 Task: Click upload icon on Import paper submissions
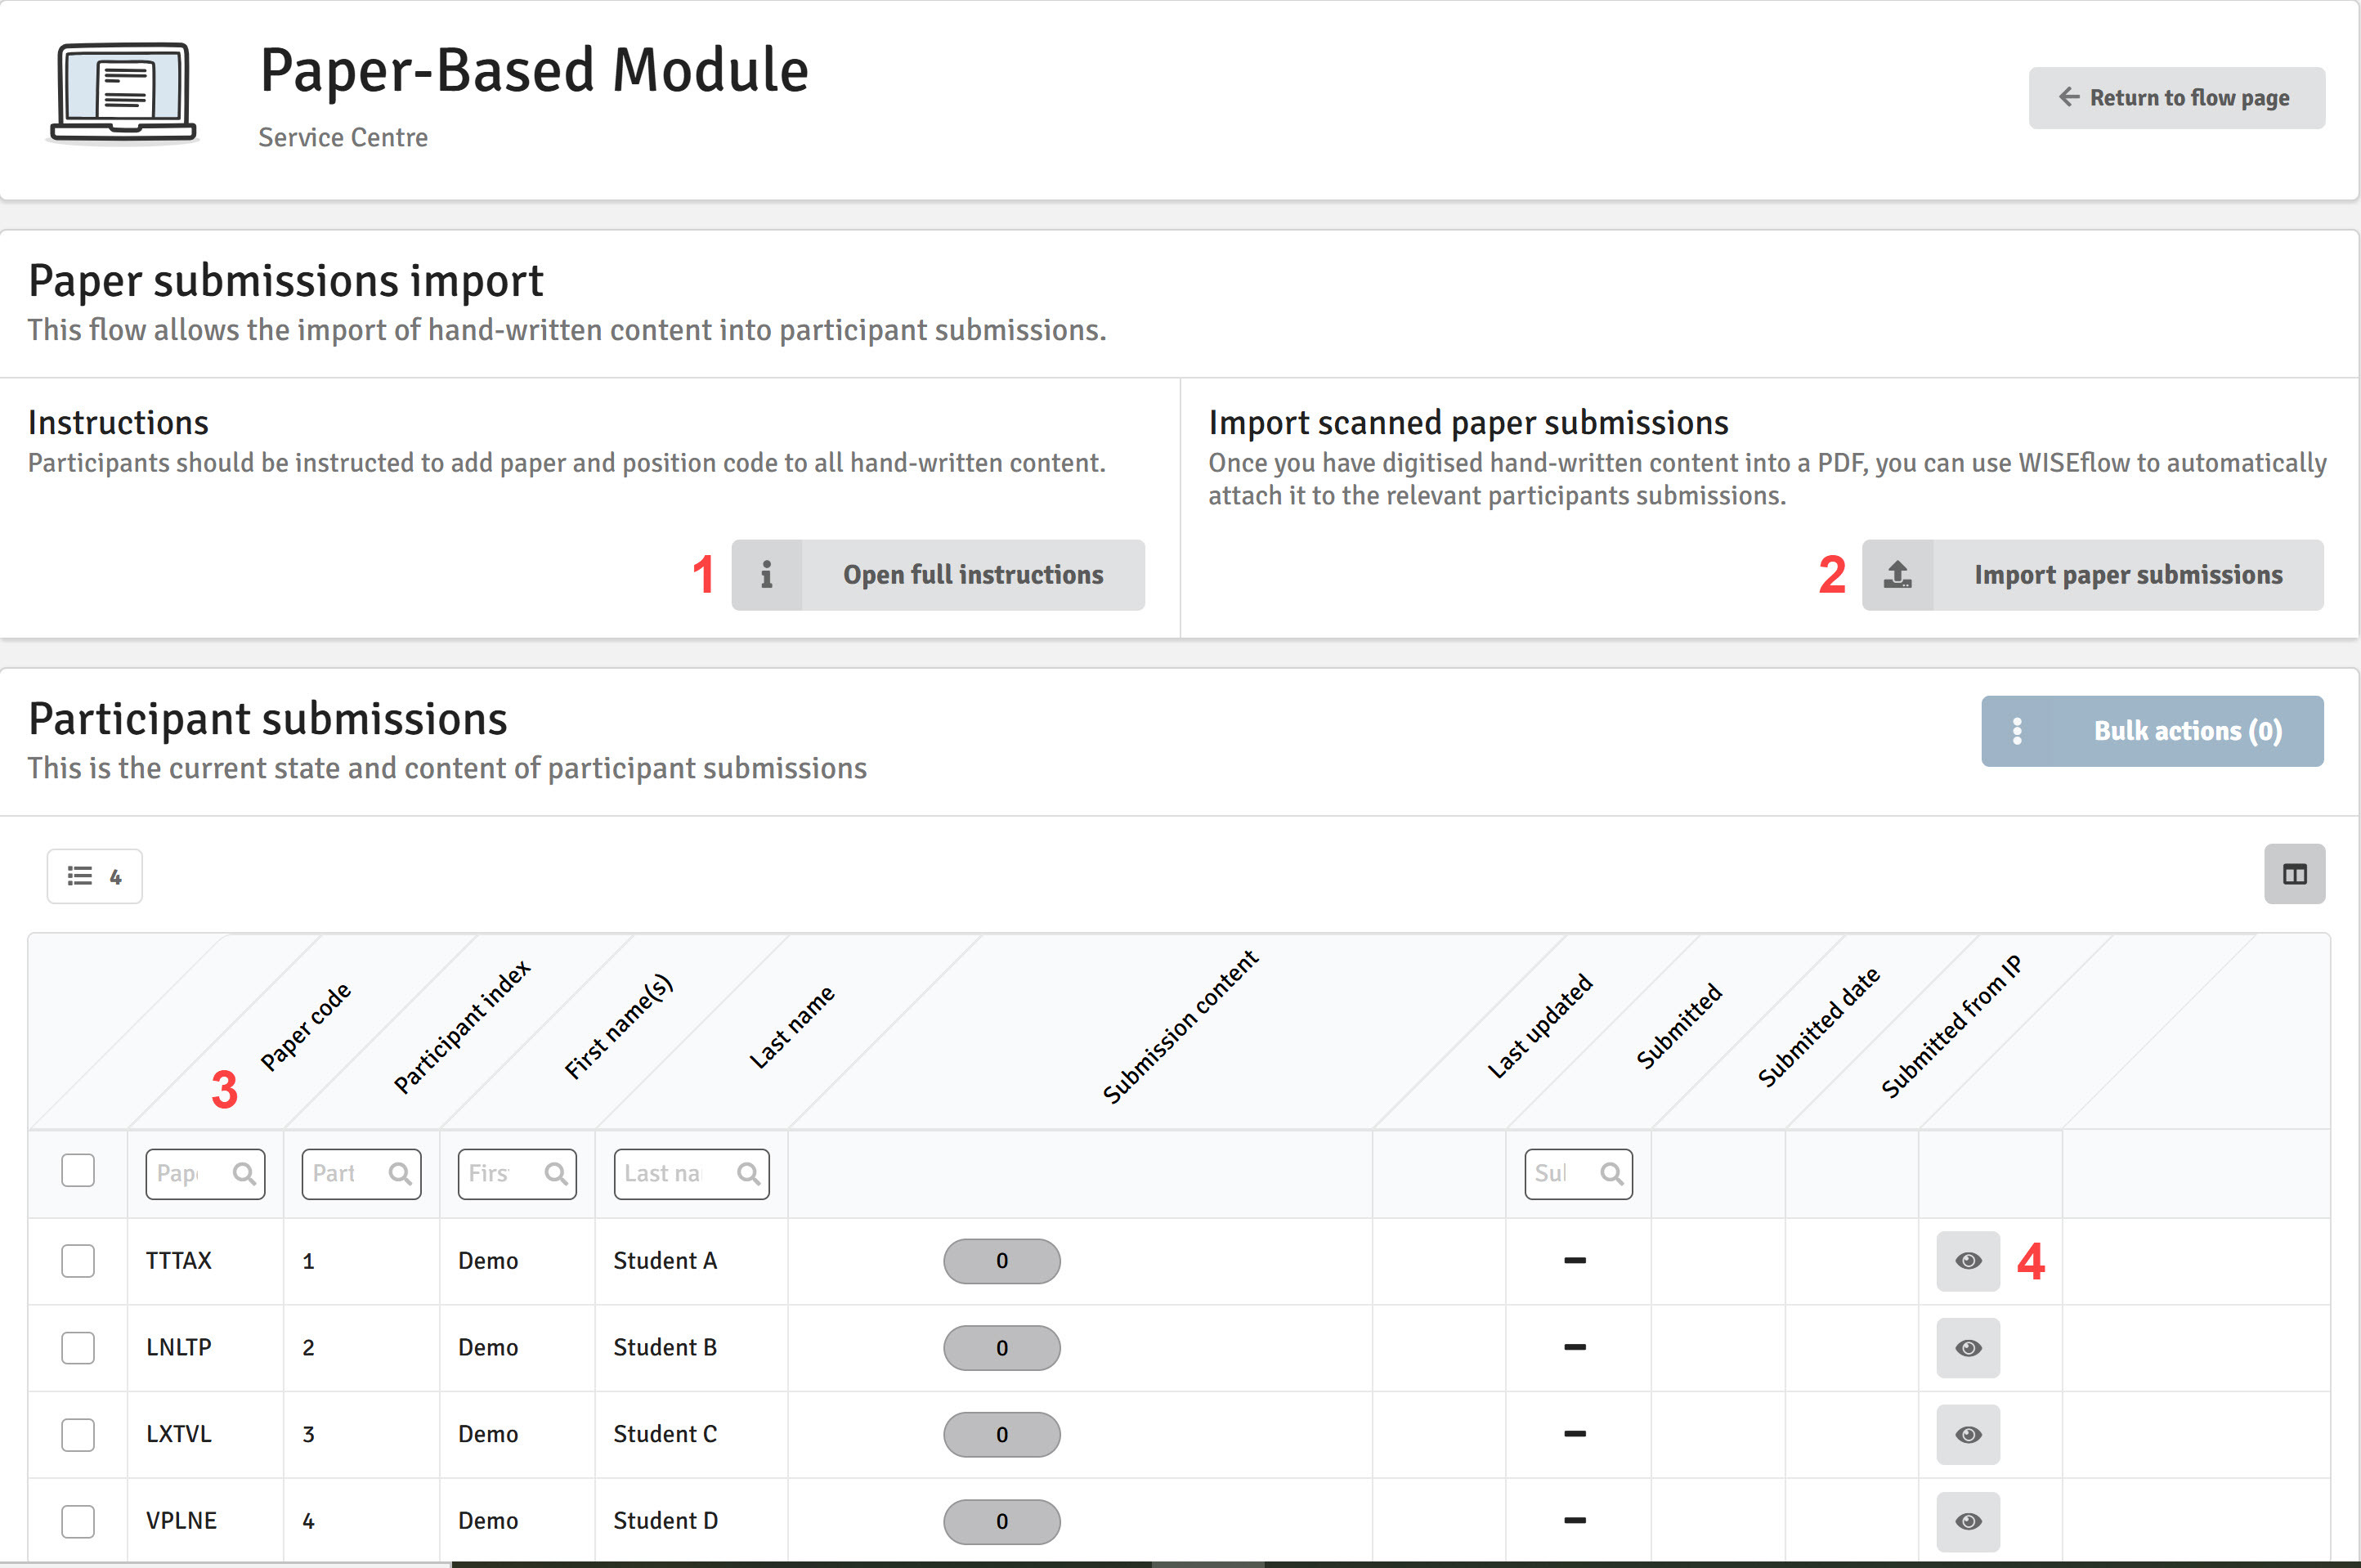pyautogui.click(x=1897, y=575)
